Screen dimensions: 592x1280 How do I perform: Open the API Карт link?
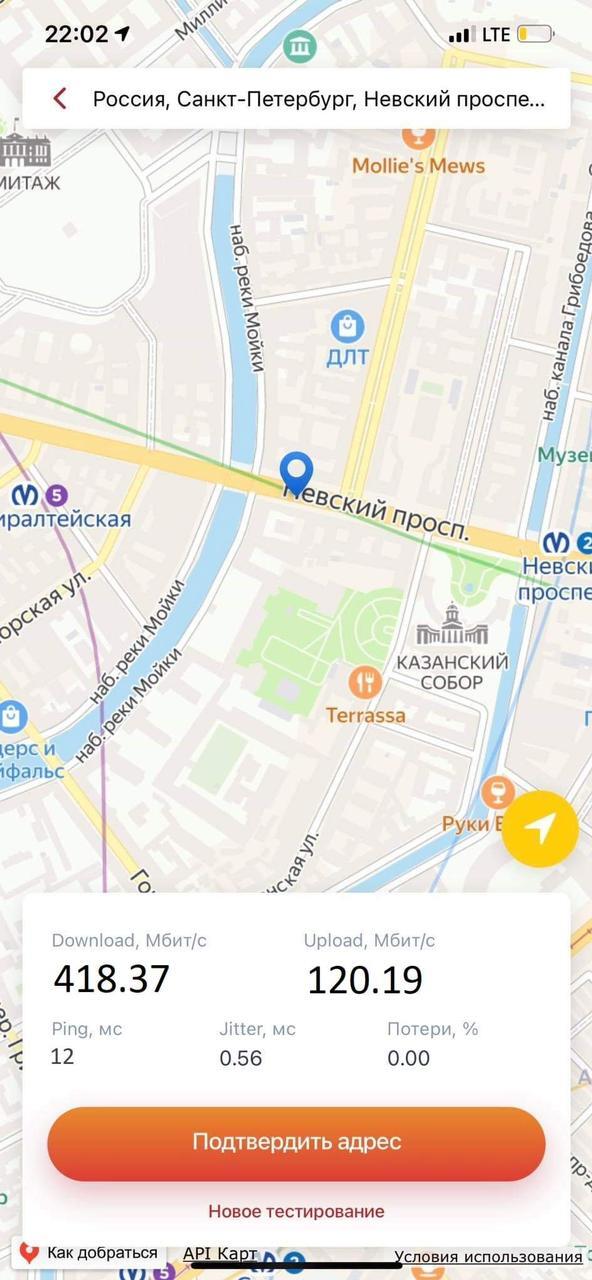(x=220, y=1254)
